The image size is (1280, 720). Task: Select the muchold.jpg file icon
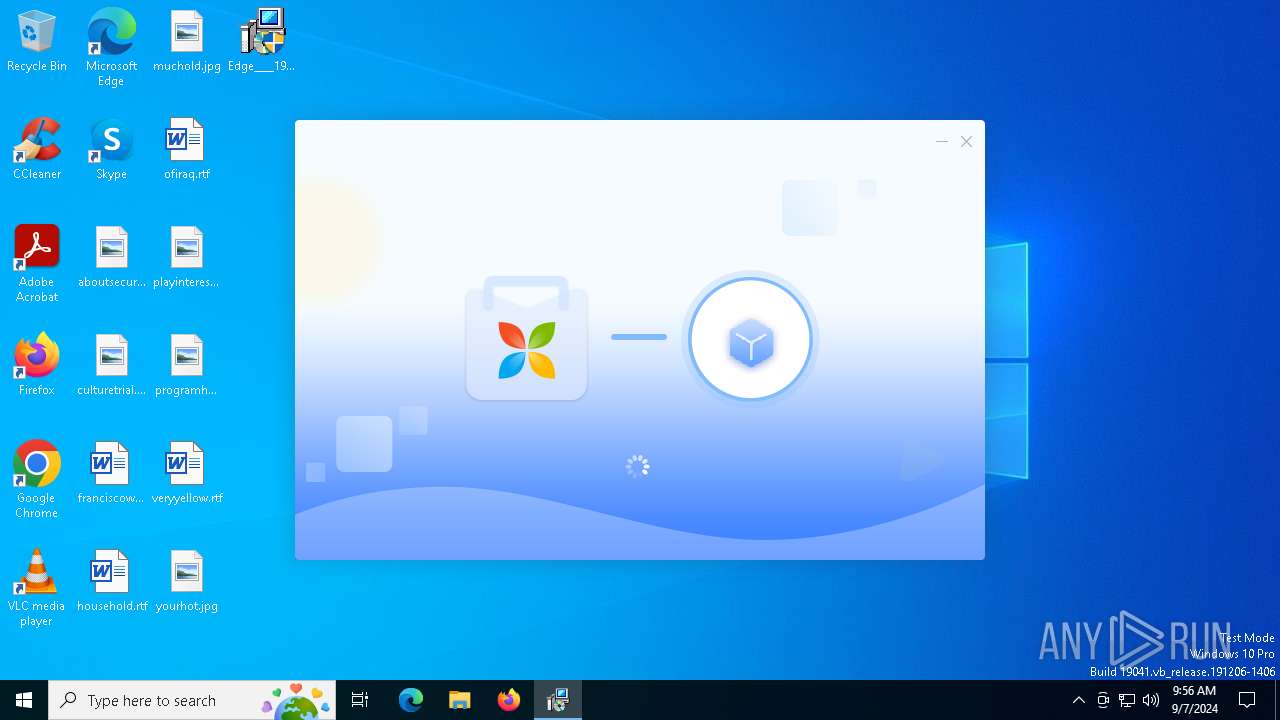click(187, 41)
